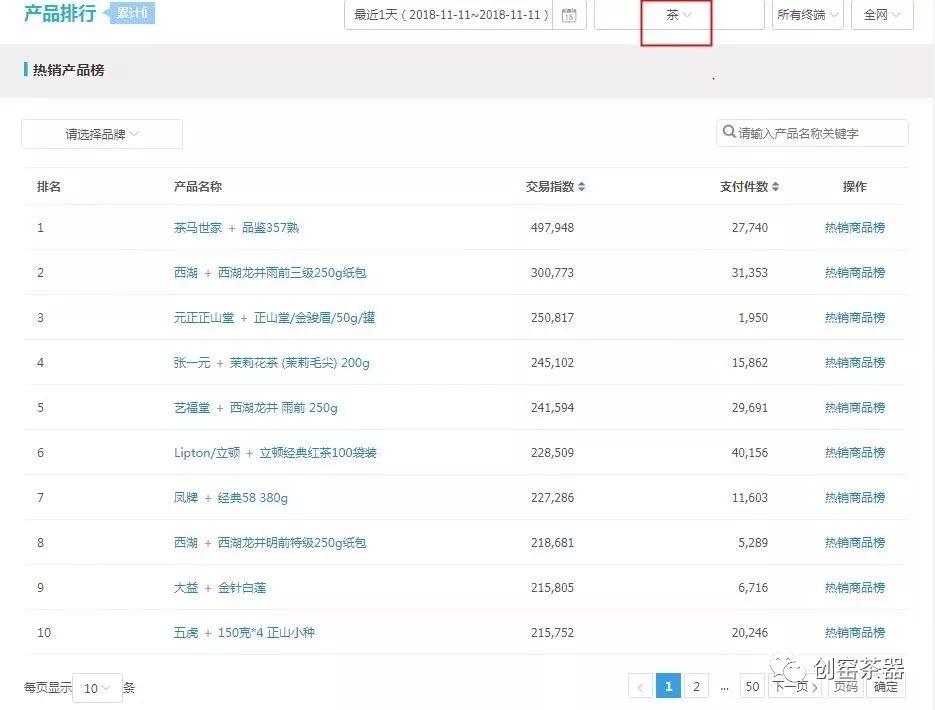Viewport: 935px width, 710px height.
Task: Open product 正山堂/金骏眉/50g/罐
Action: click(274, 318)
